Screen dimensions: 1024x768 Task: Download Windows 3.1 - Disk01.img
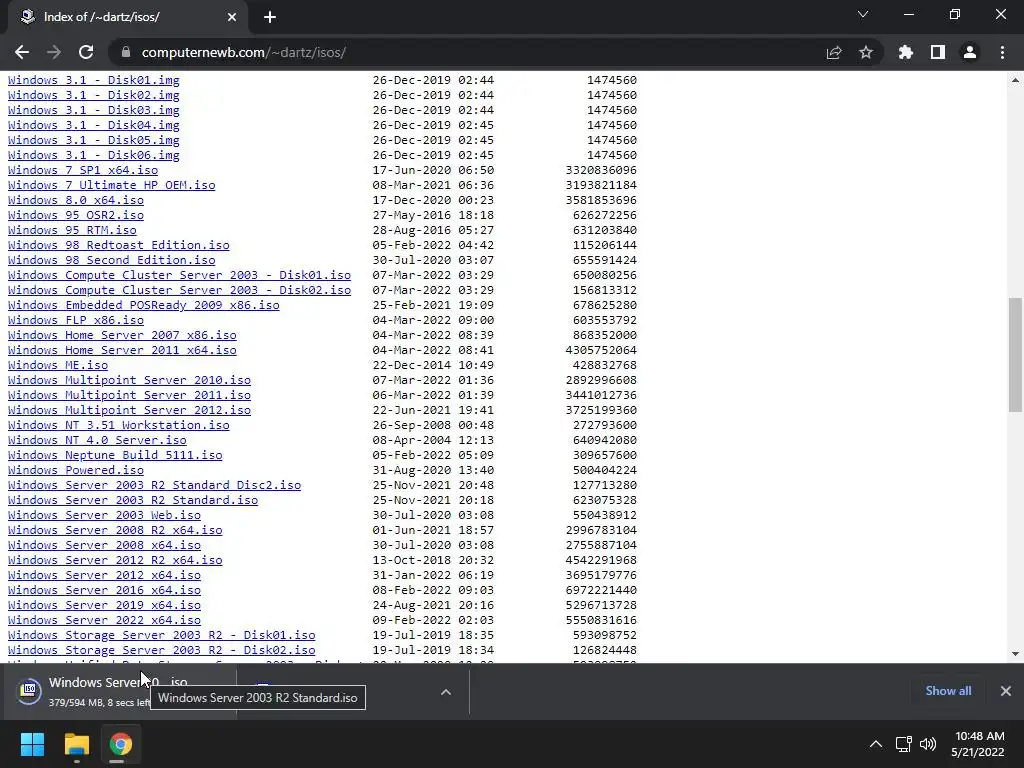coord(93,80)
